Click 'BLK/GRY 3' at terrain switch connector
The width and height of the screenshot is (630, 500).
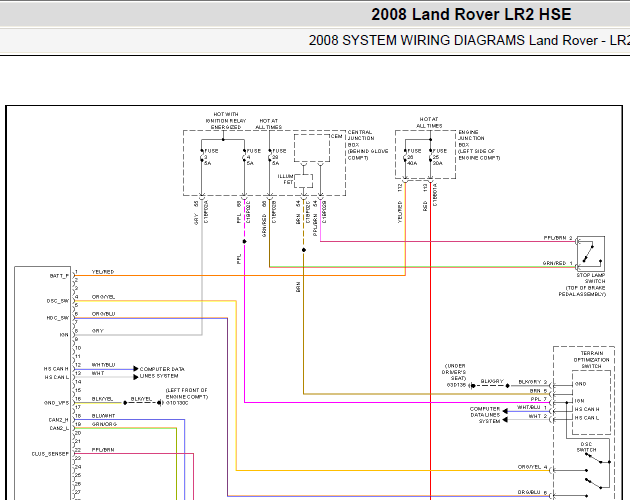pyautogui.click(x=533, y=382)
